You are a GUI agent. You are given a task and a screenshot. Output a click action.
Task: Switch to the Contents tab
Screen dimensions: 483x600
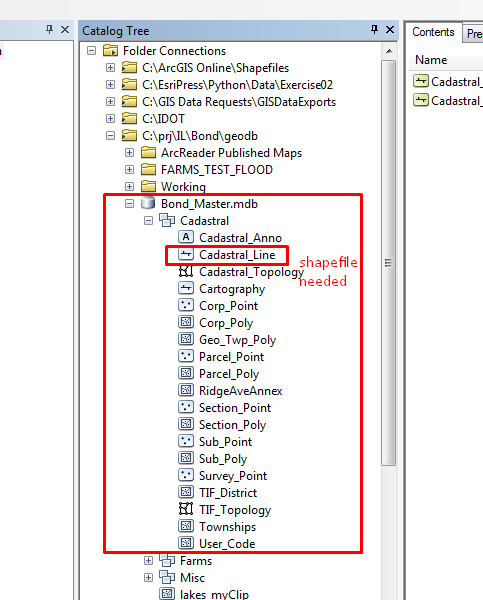point(433,32)
